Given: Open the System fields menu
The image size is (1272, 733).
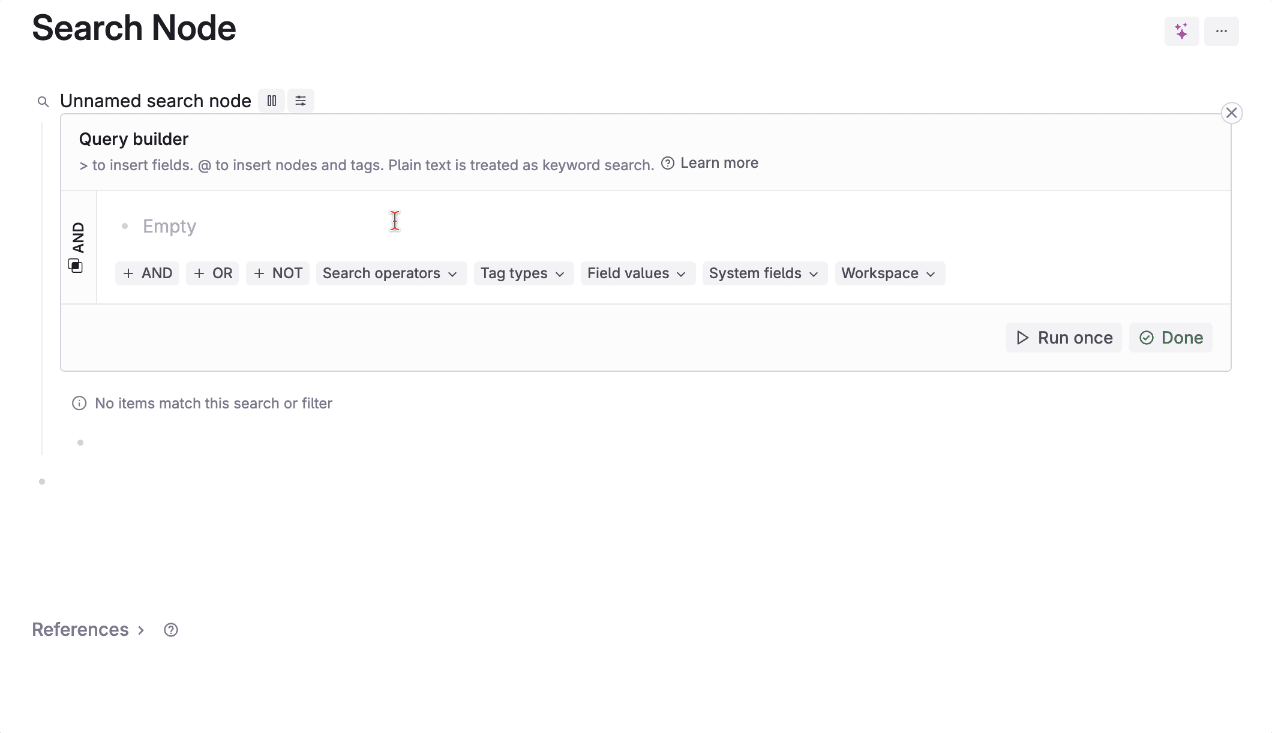Looking at the screenshot, I should tap(763, 273).
